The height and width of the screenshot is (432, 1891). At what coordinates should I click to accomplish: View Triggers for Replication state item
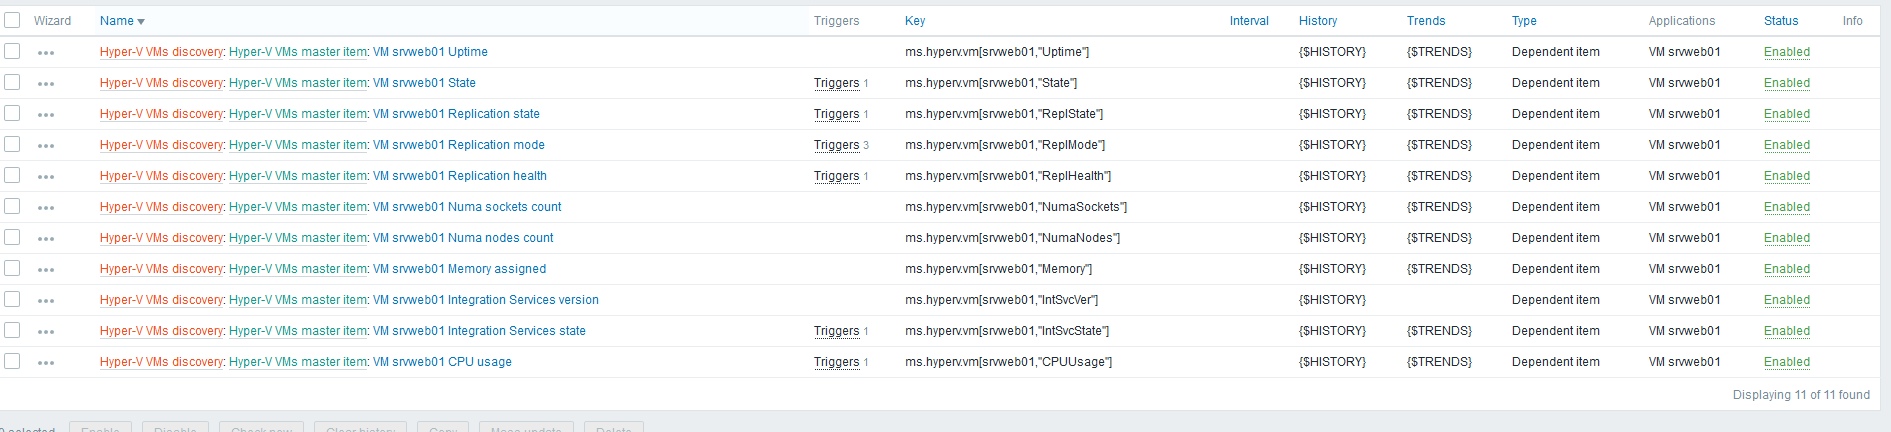tap(837, 114)
